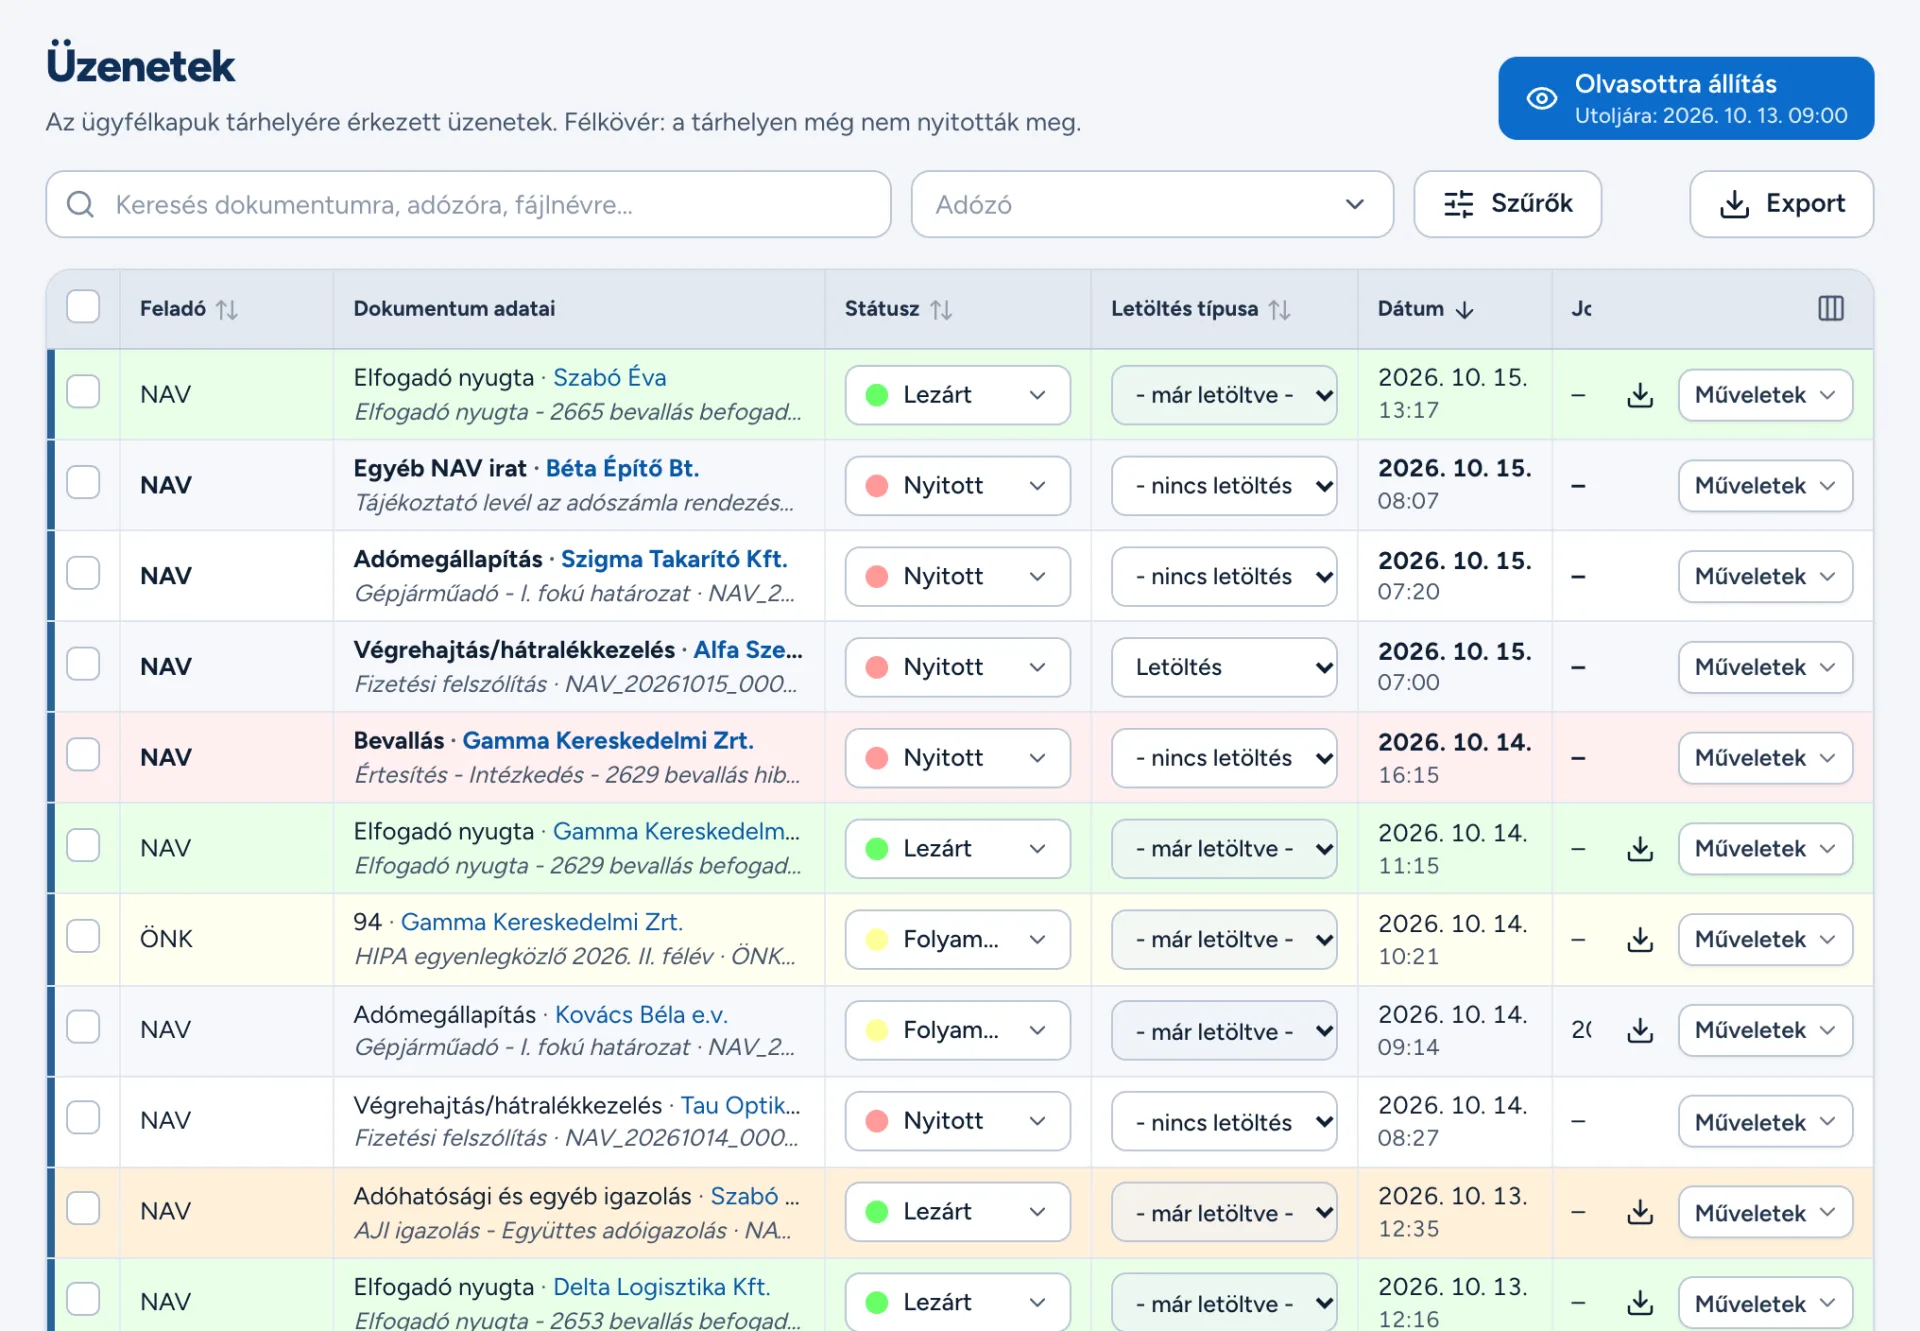Open the Szabó Éva taxpayer link

pos(609,378)
